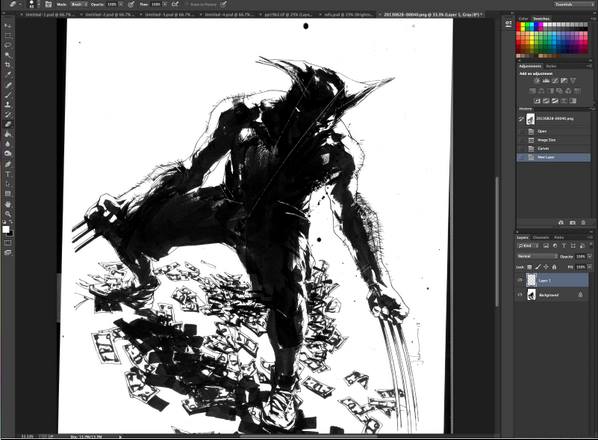The image size is (598, 440).
Task: Select the Paint Bucket tool
Action: [x=8, y=134]
